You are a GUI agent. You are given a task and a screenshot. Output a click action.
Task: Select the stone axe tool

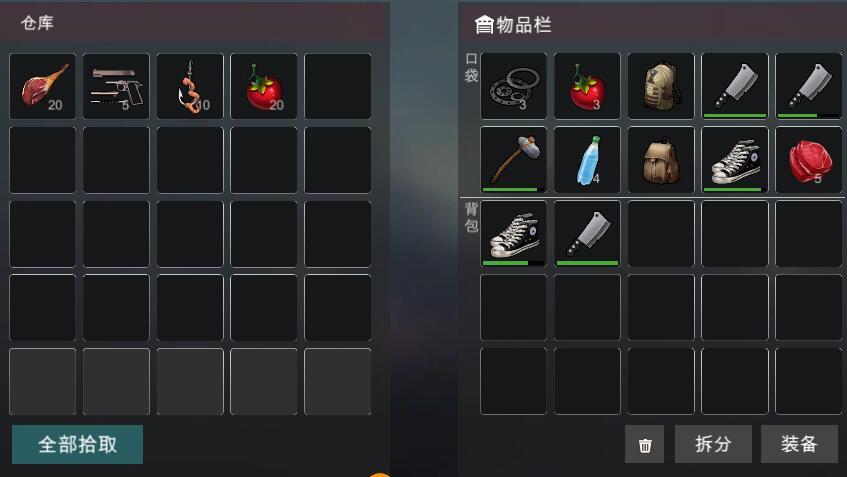(513, 159)
